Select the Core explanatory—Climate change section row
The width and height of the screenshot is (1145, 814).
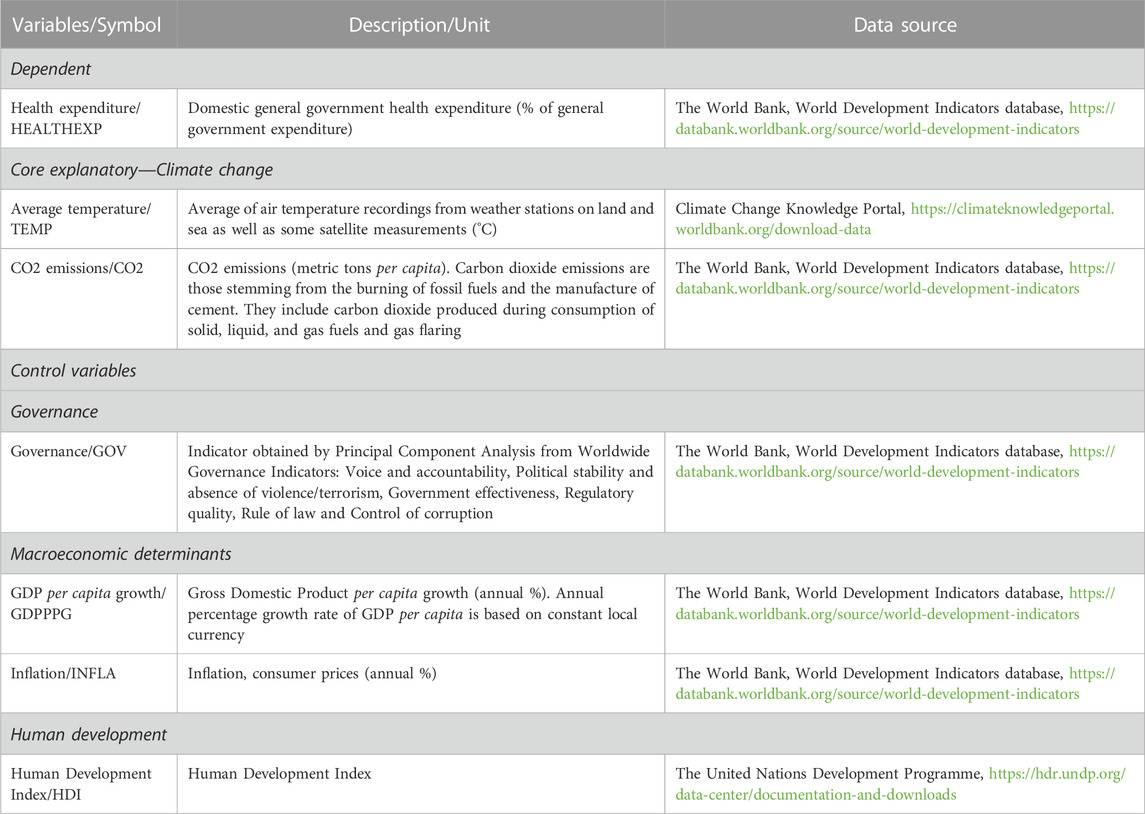tap(572, 169)
